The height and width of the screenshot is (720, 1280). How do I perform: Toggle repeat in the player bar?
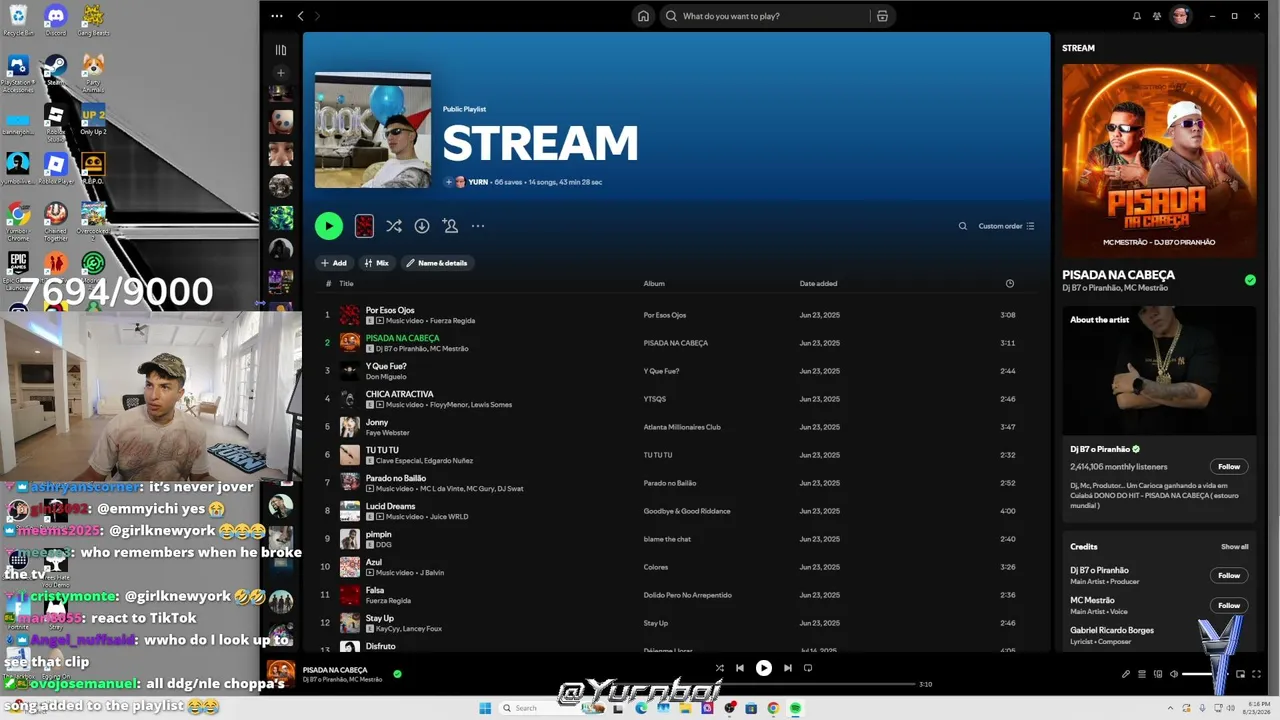808,668
